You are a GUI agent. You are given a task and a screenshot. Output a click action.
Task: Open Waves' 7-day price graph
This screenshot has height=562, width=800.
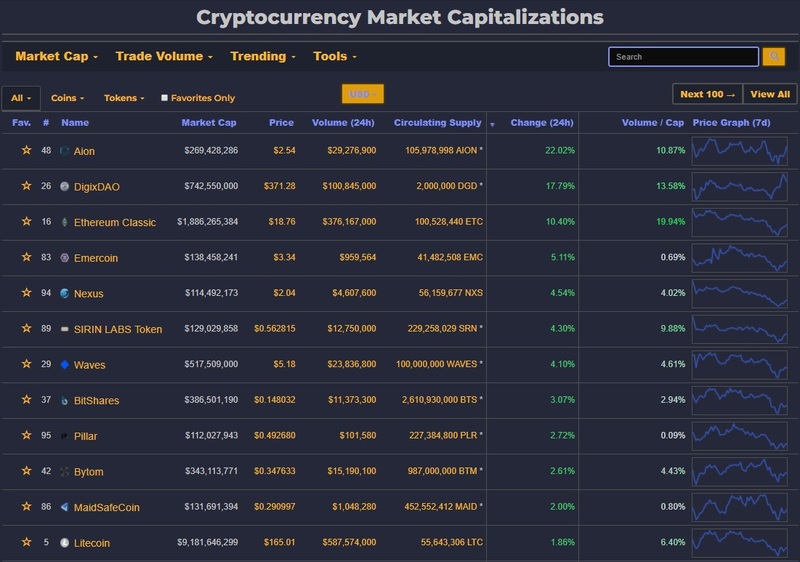739,365
